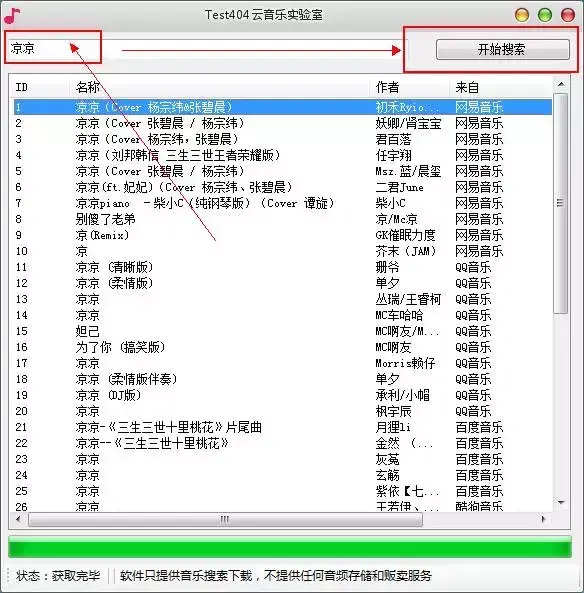Select row 4 三生三世王者荣耀版
584x593 pixels.
[x=283, y=155]
